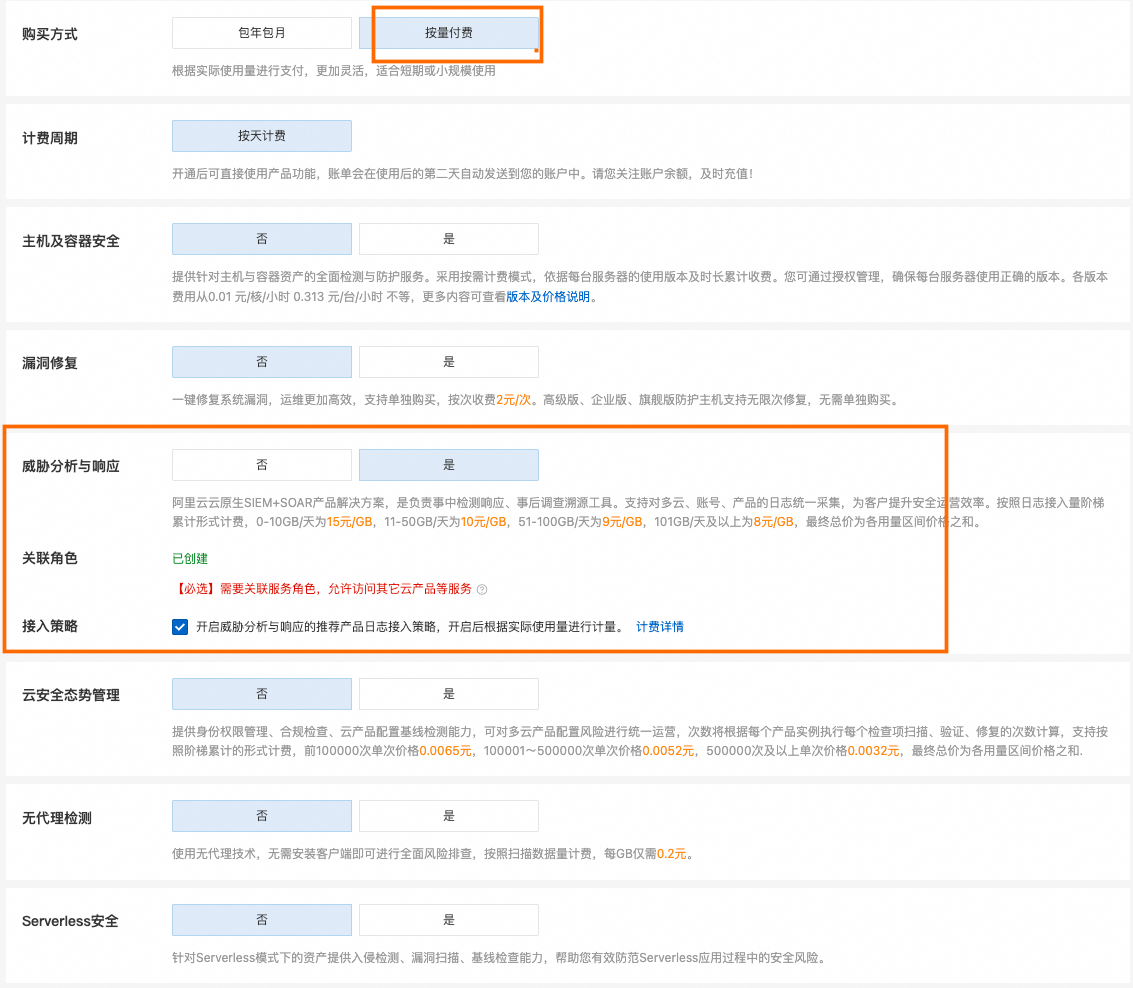Set 威胁分析与响应 to 是

click(449, 465)
